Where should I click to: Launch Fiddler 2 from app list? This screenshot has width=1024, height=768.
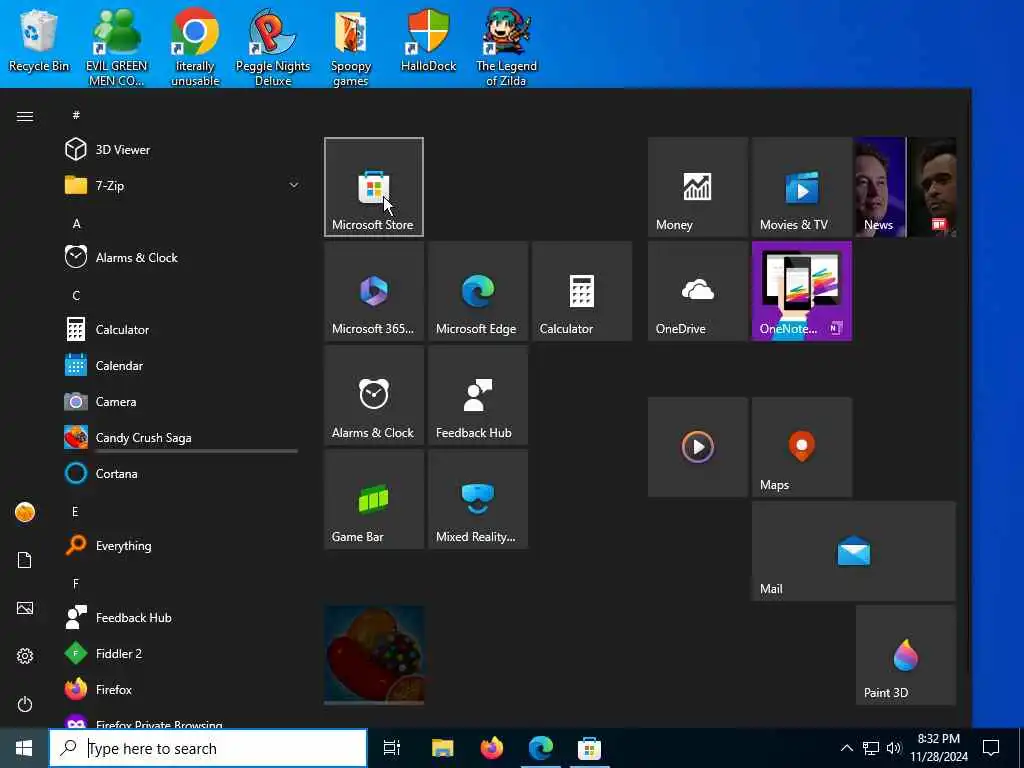[x=181, y=653]
